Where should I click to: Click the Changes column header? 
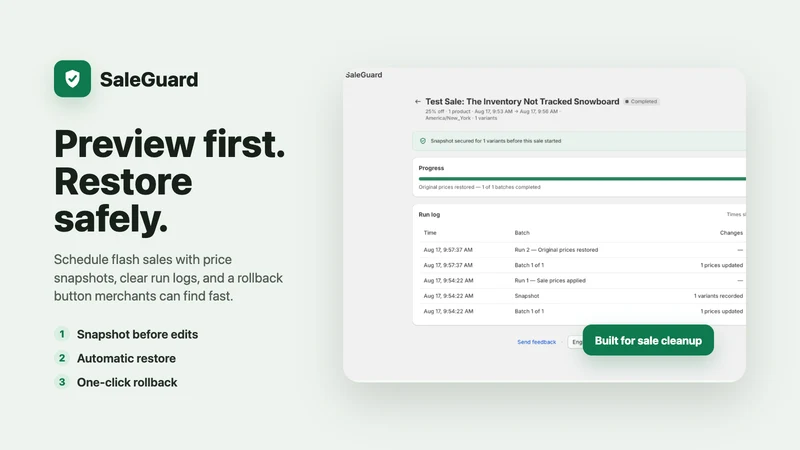pyautogui.click(x=731, y=233)
